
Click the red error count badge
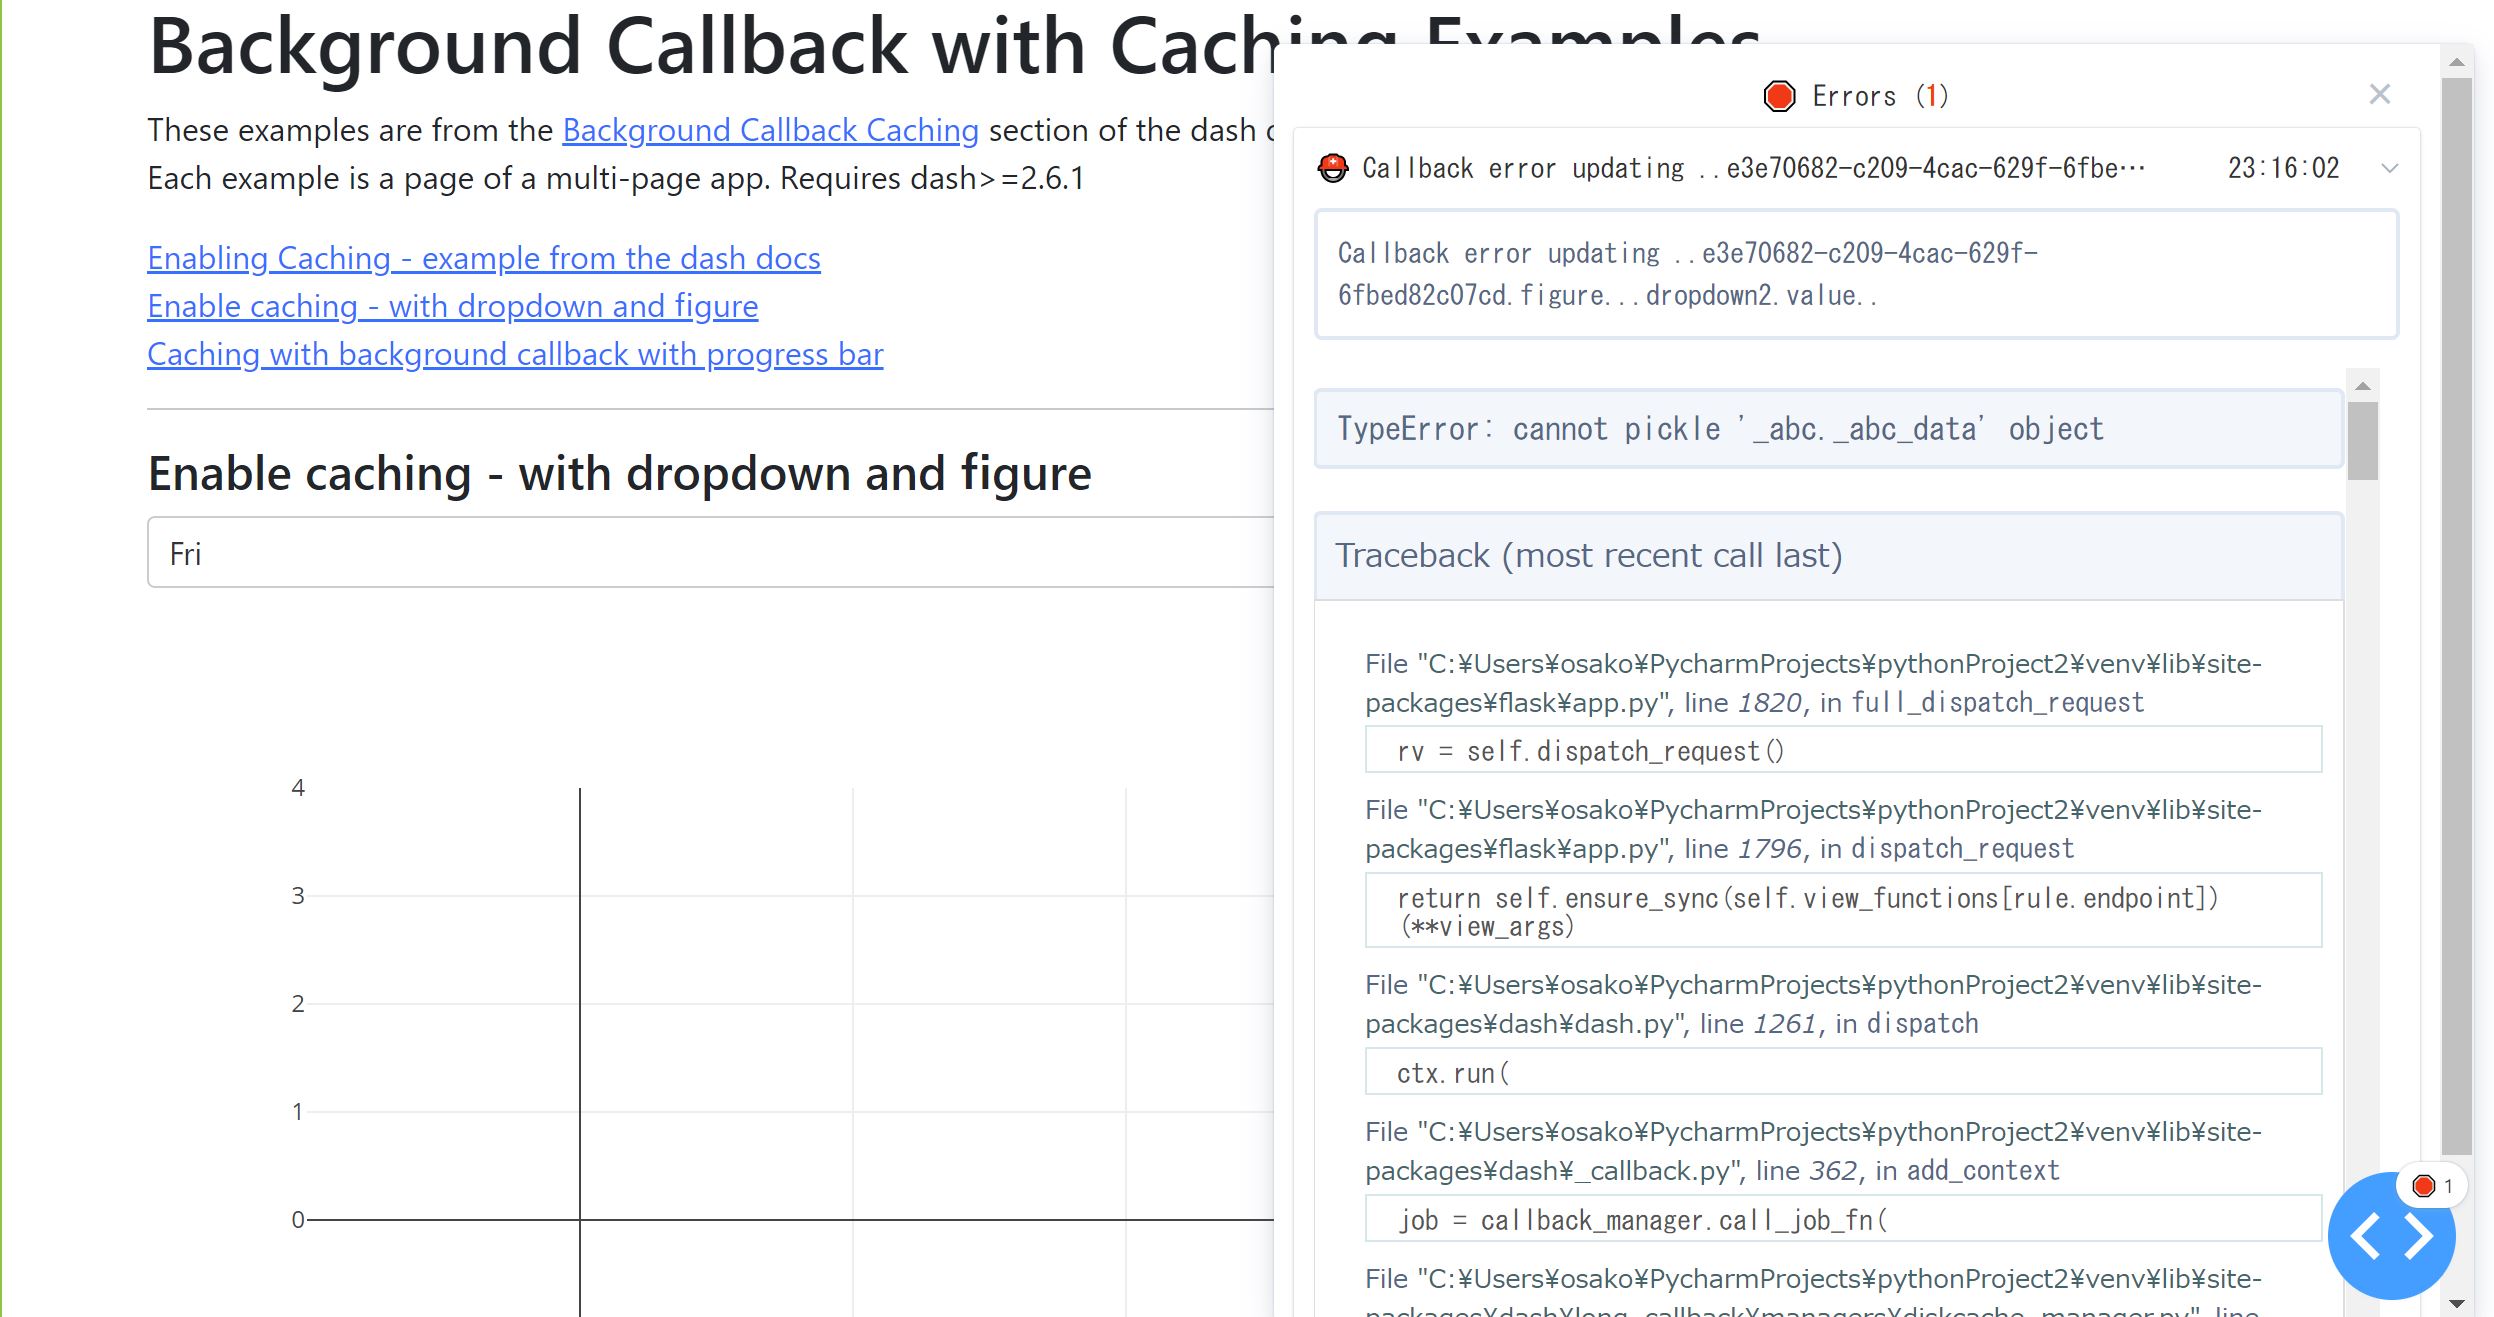pyautogui.click(x=2431, y=1187)
